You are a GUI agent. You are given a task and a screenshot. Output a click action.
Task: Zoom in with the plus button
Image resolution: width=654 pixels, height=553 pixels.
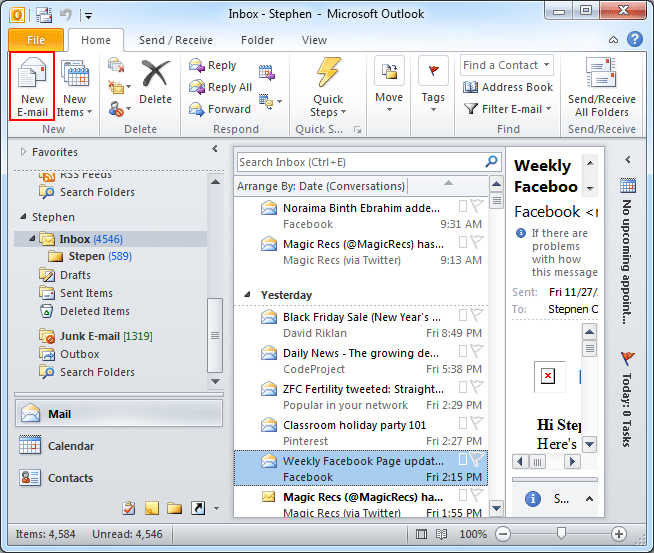click(619, 534)
